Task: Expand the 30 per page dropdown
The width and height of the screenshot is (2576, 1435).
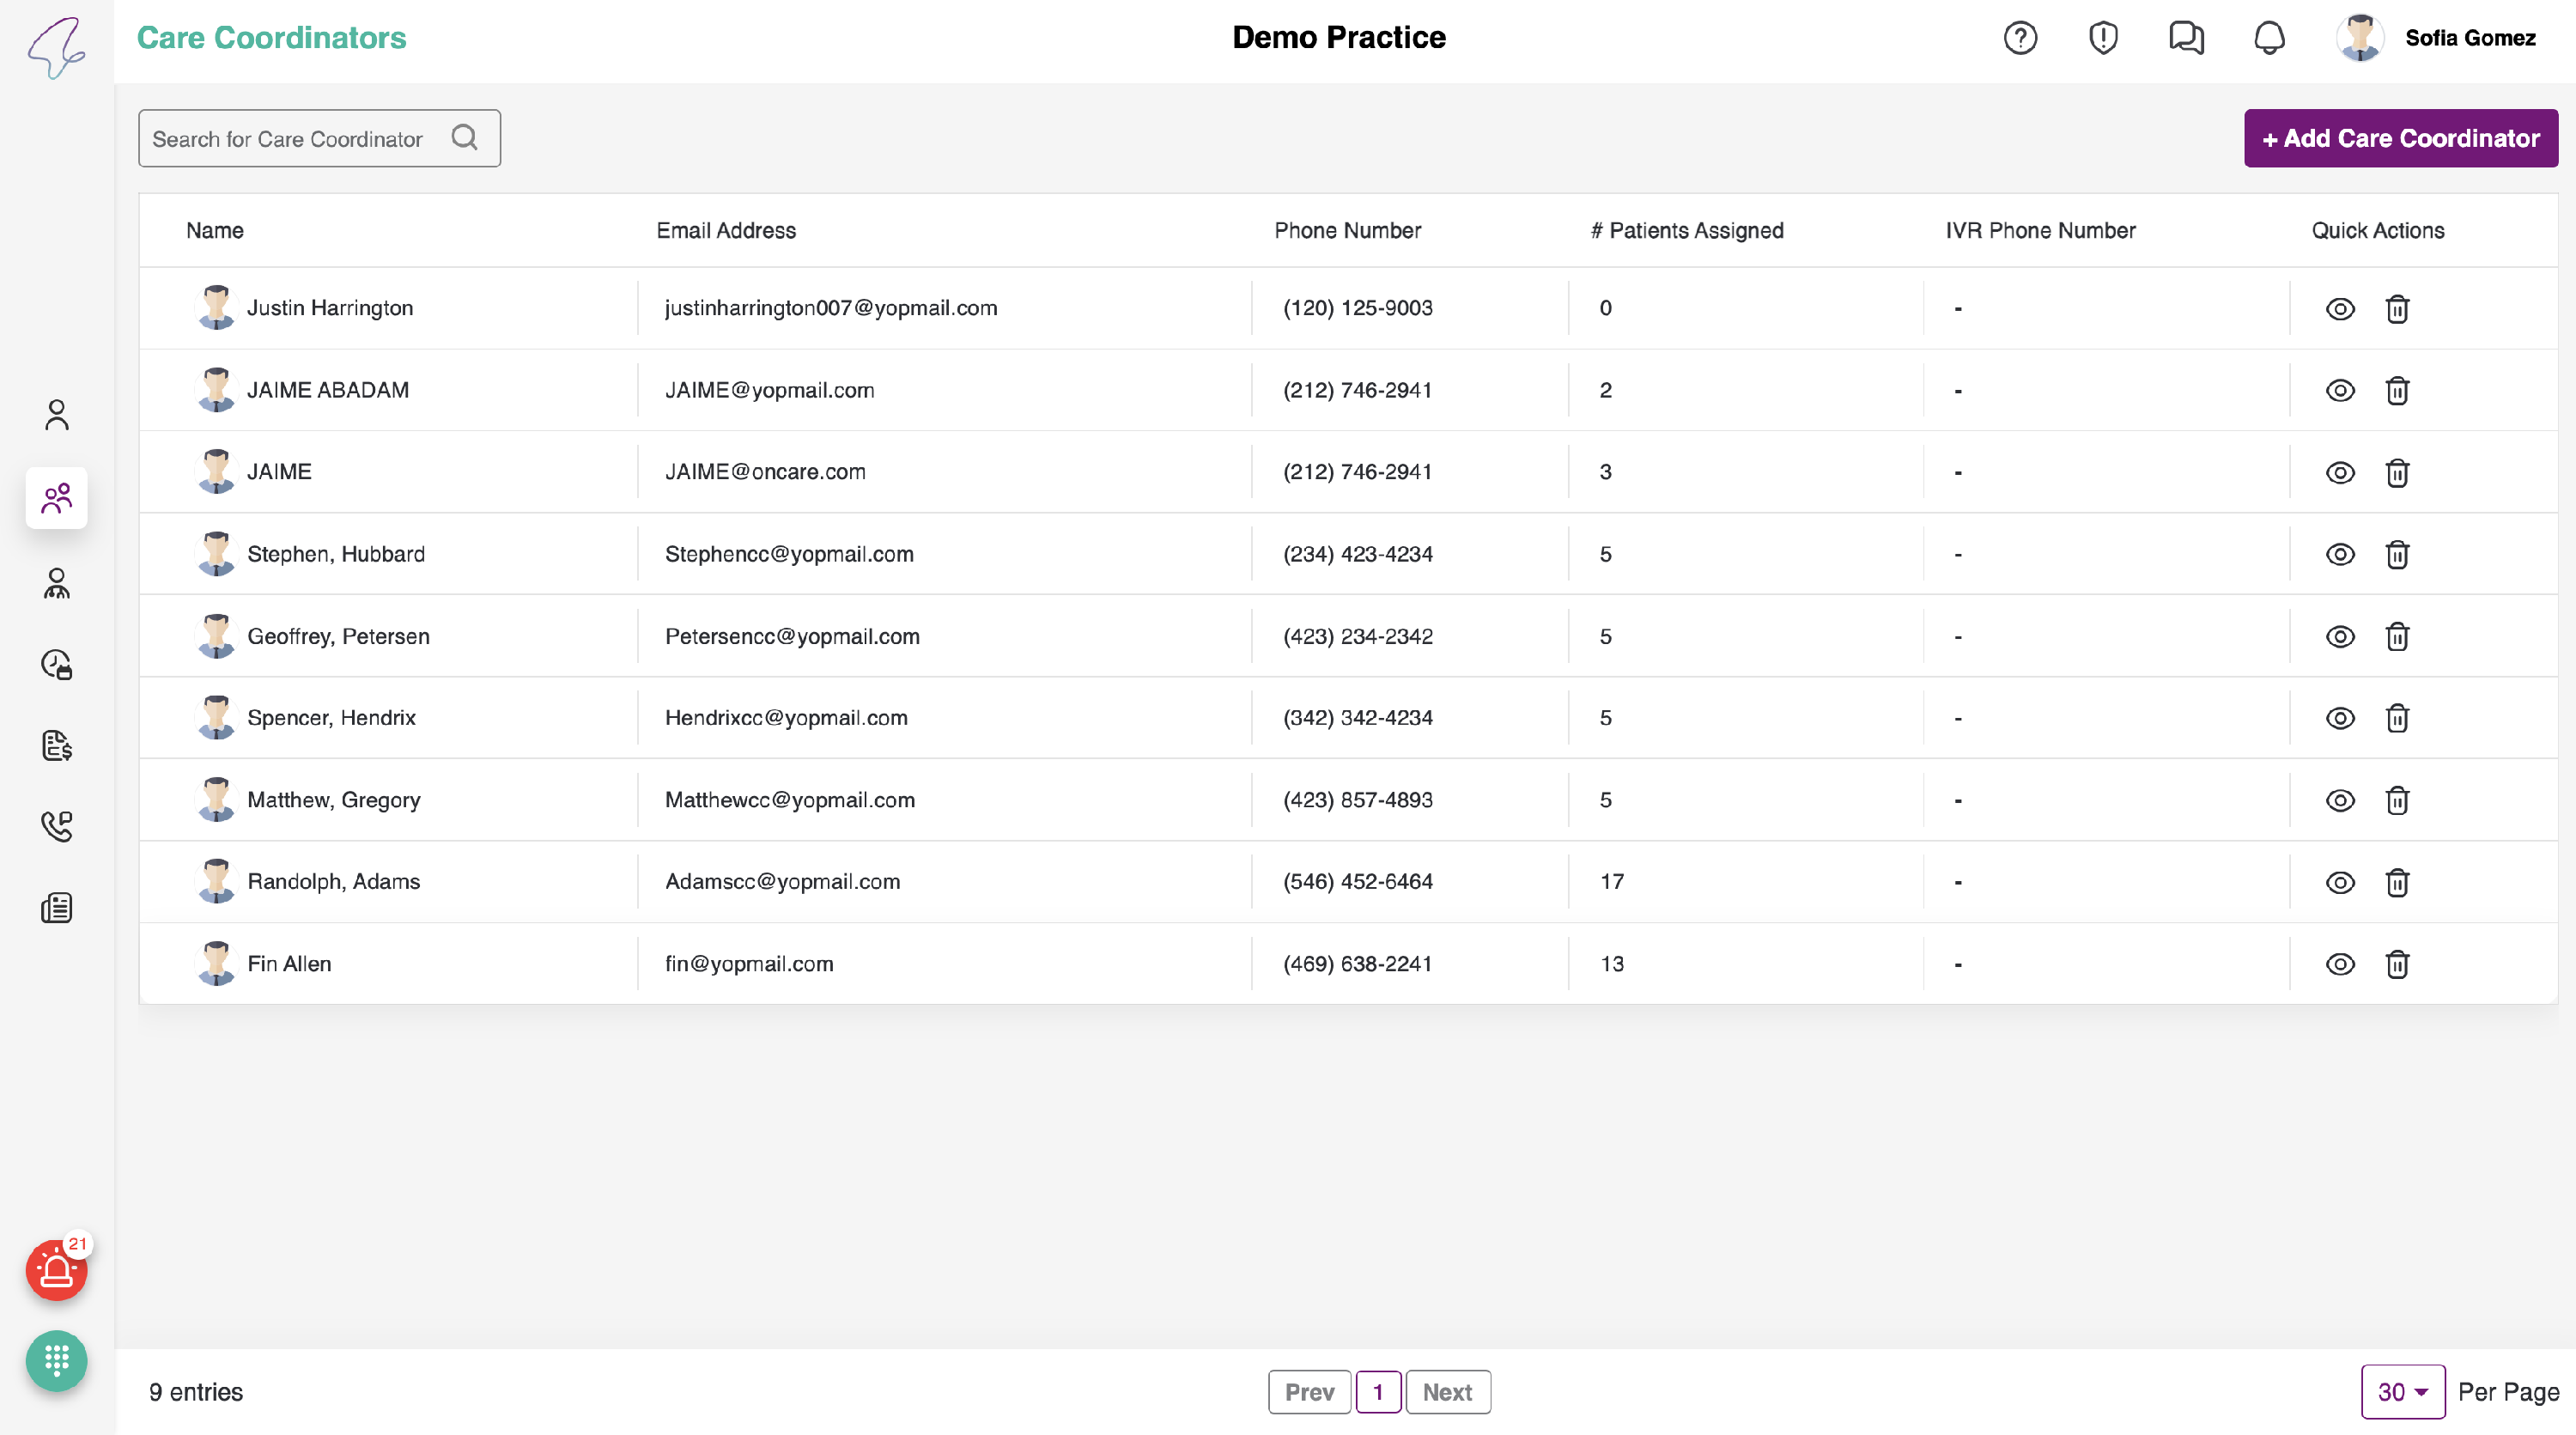Action: click(x=2402, y=1392)
